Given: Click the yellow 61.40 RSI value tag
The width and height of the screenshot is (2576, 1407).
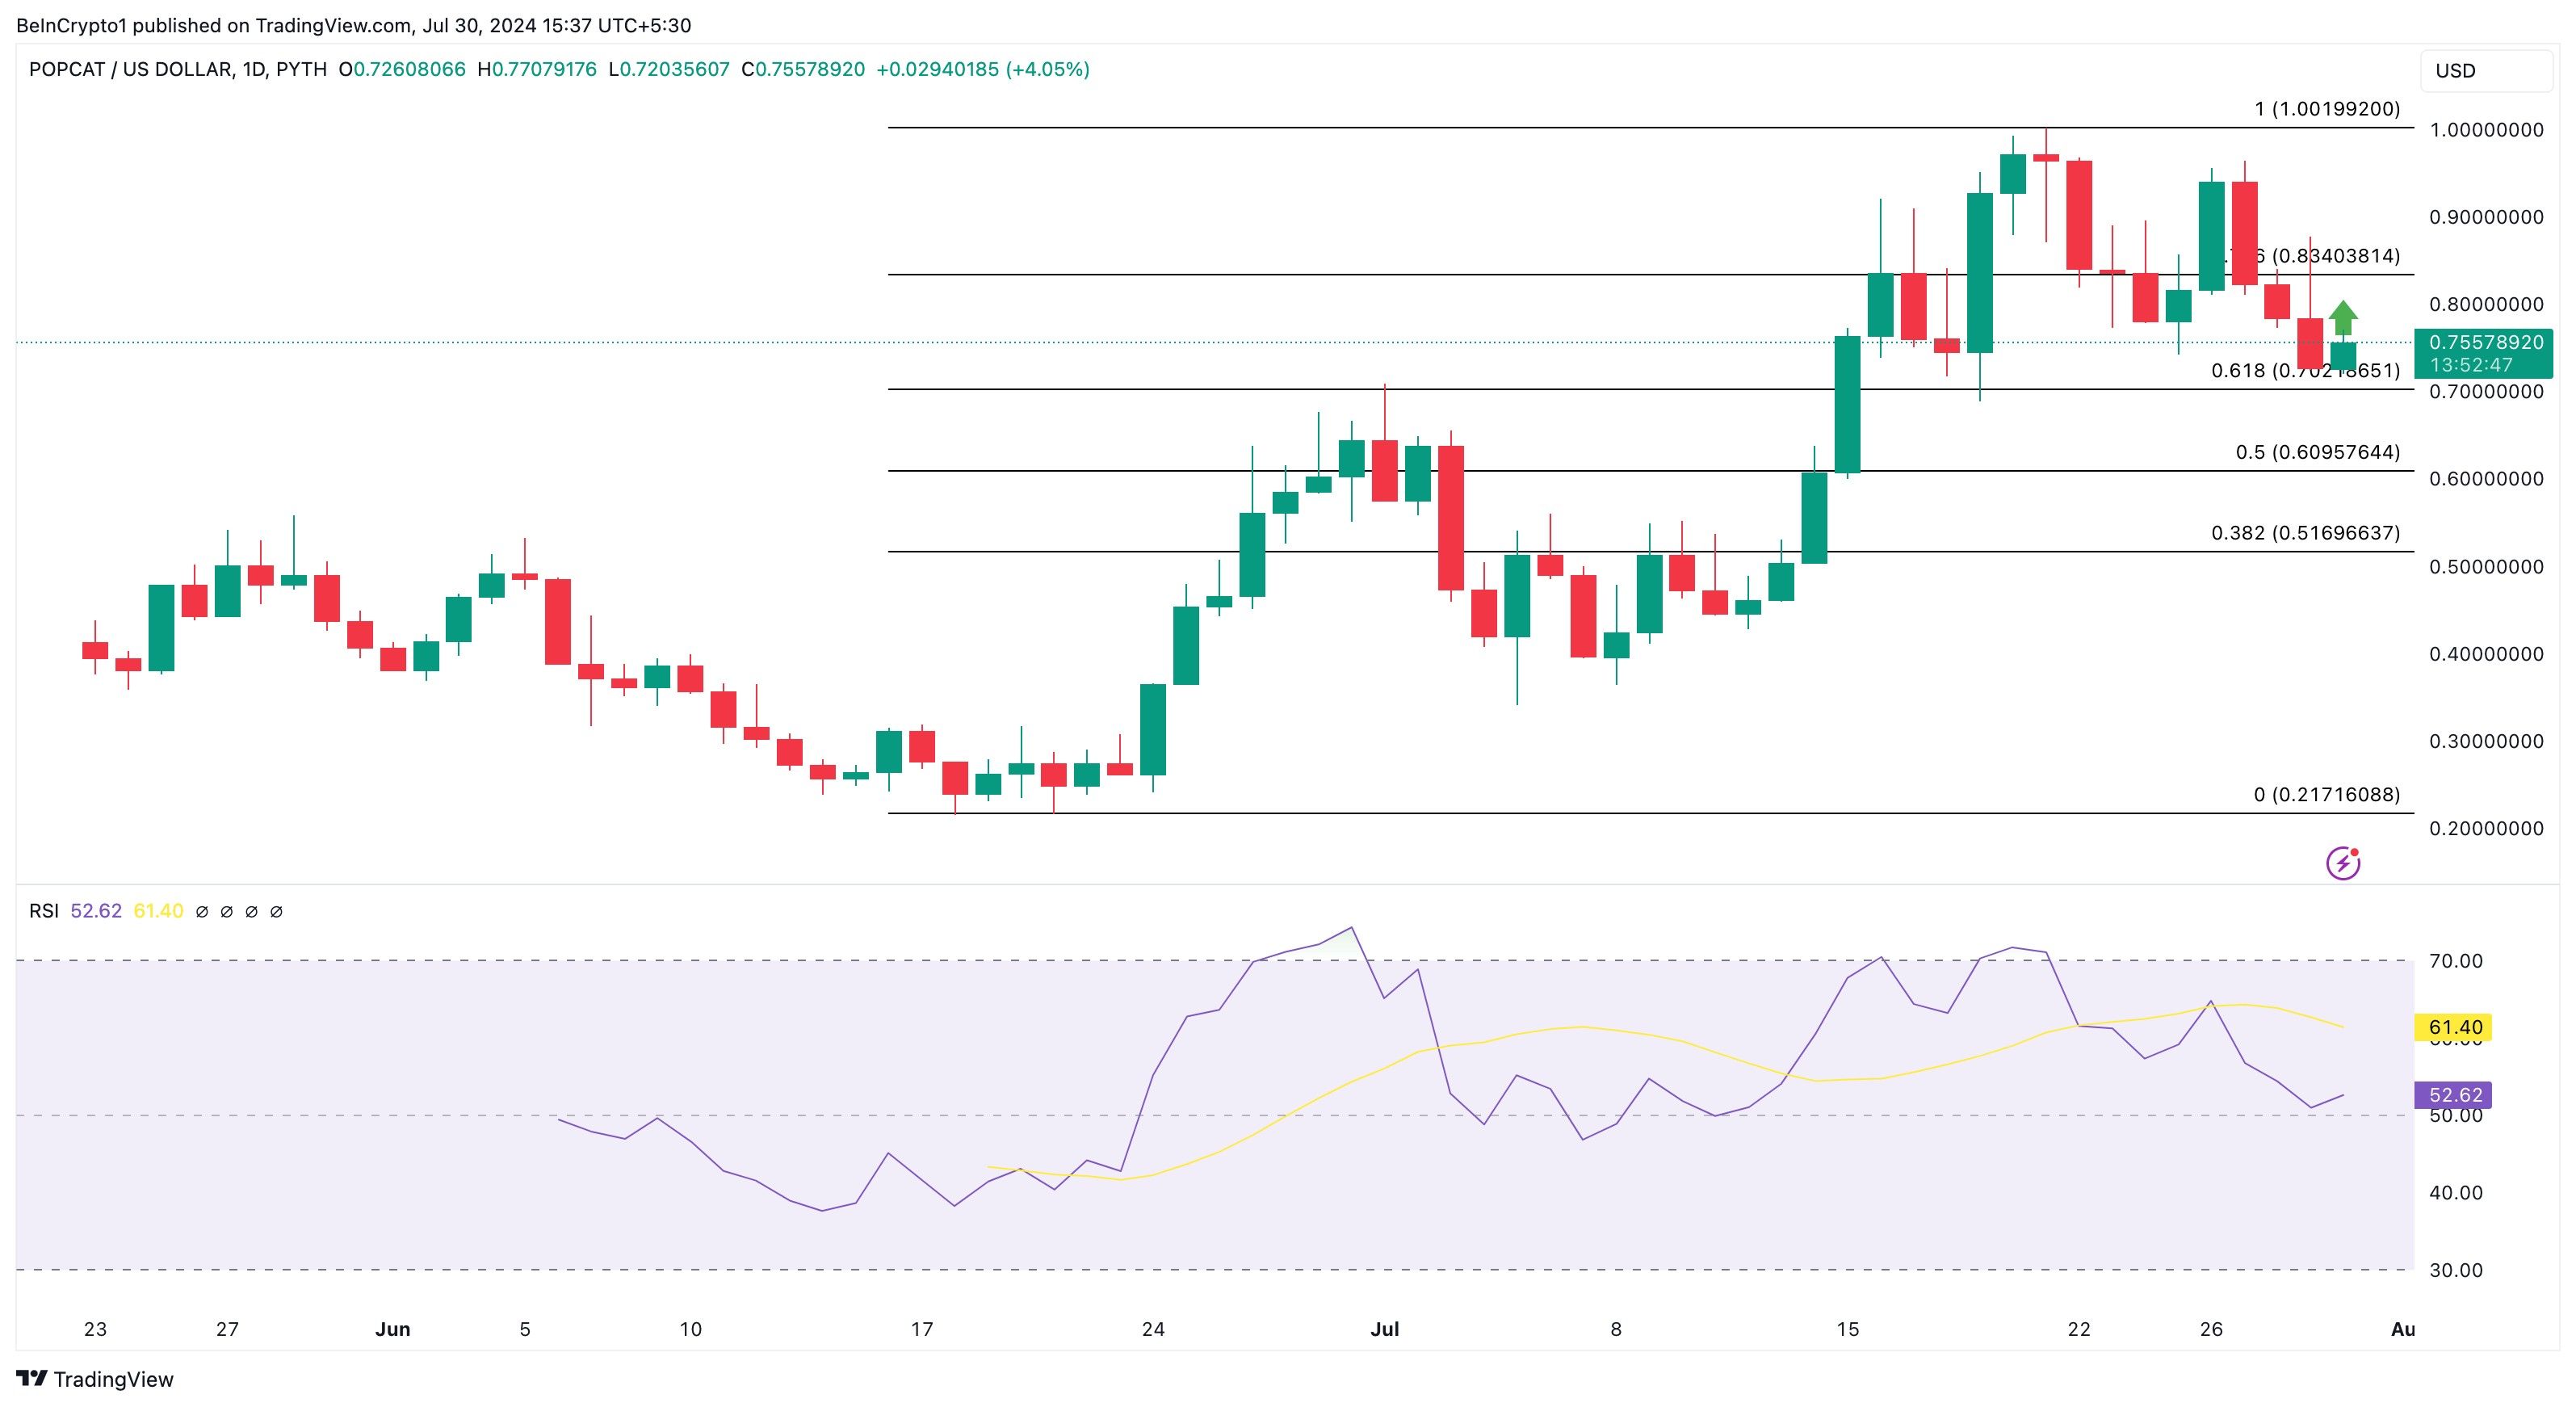Looking at the screenshot, I should tap(2454, 1027).
